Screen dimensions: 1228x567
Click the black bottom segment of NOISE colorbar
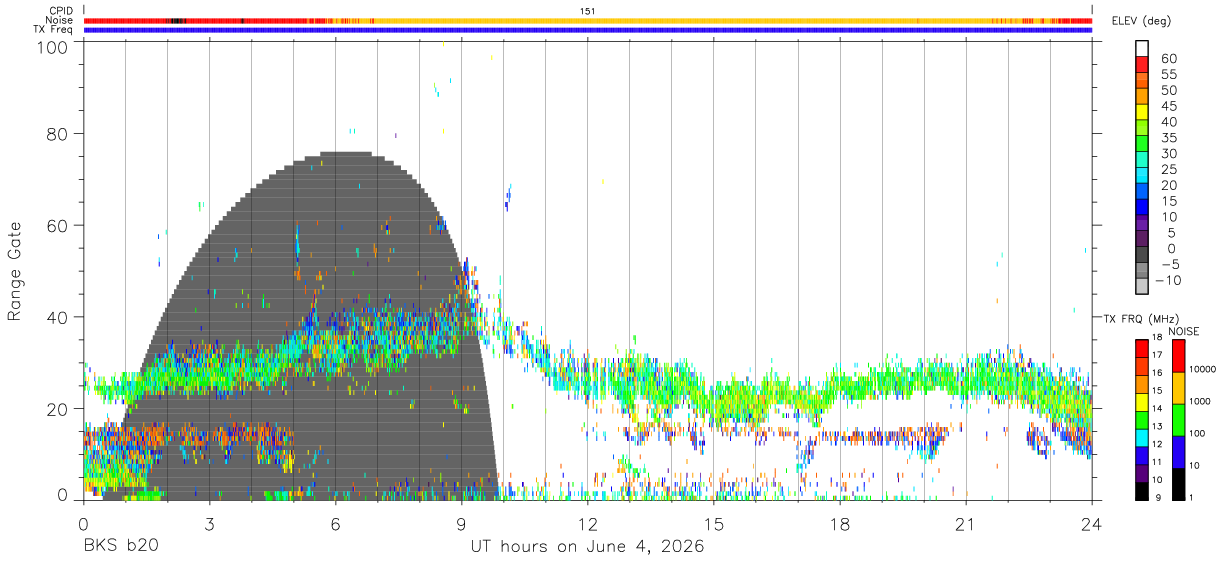tap(1178, 483)
